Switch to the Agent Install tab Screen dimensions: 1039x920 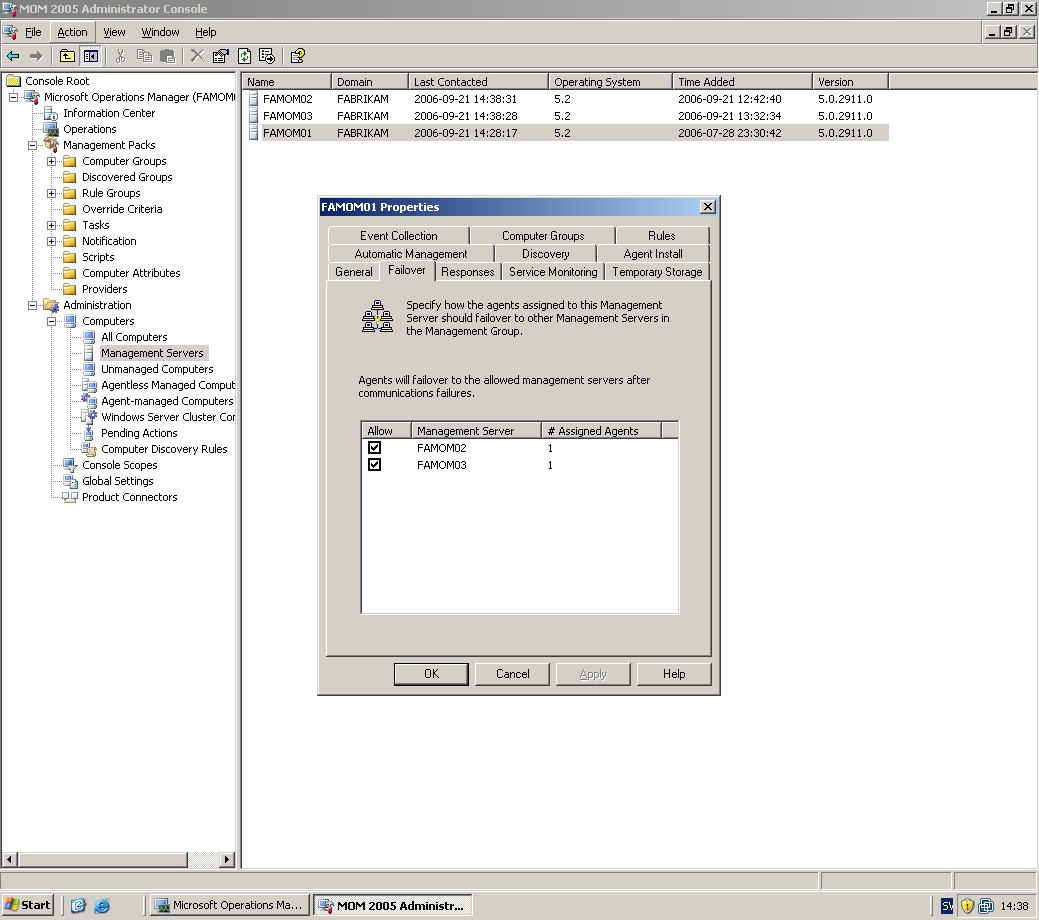point(653,254)
